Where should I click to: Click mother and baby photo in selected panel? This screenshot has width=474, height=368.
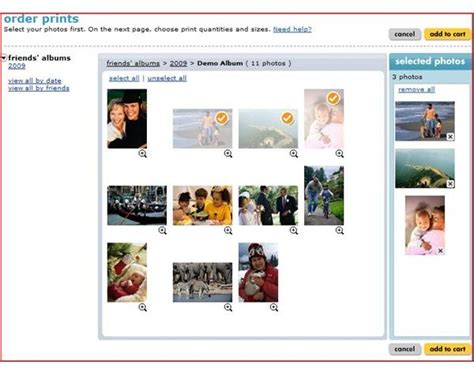[x=425, y=225]
